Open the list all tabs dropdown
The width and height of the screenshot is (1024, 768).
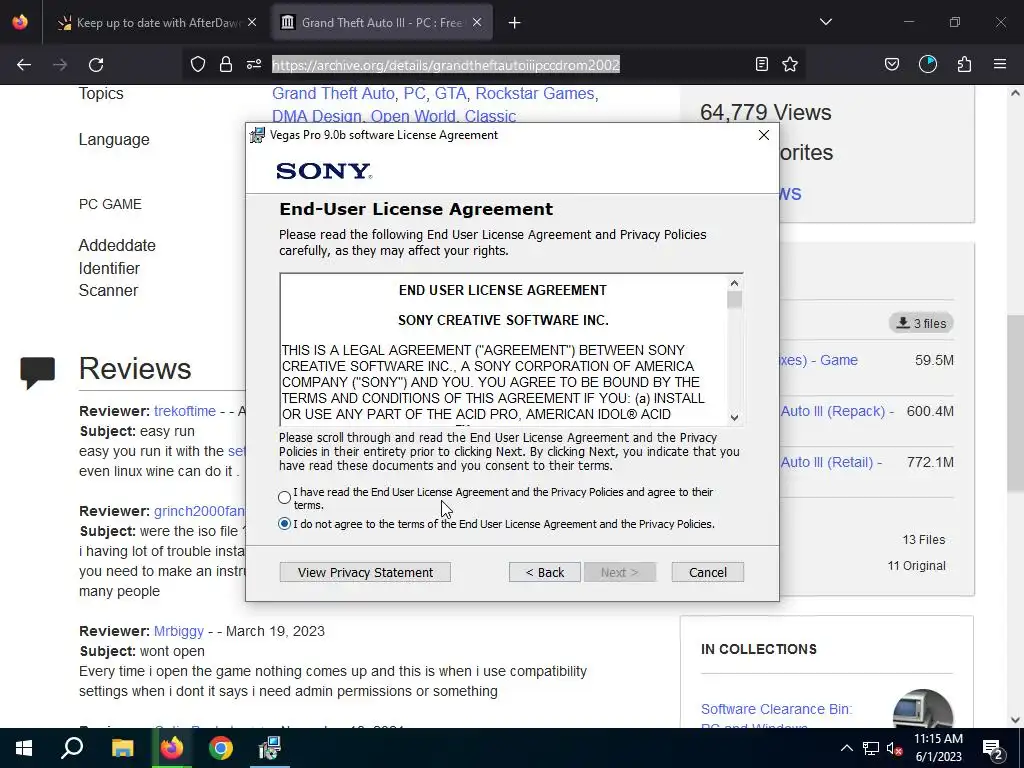pos(825,22)
